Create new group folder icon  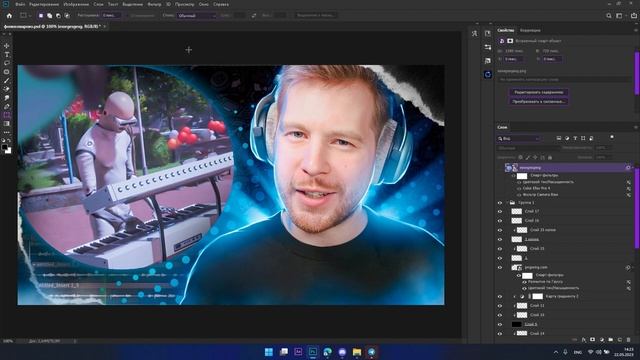click(x=611, y=340)
